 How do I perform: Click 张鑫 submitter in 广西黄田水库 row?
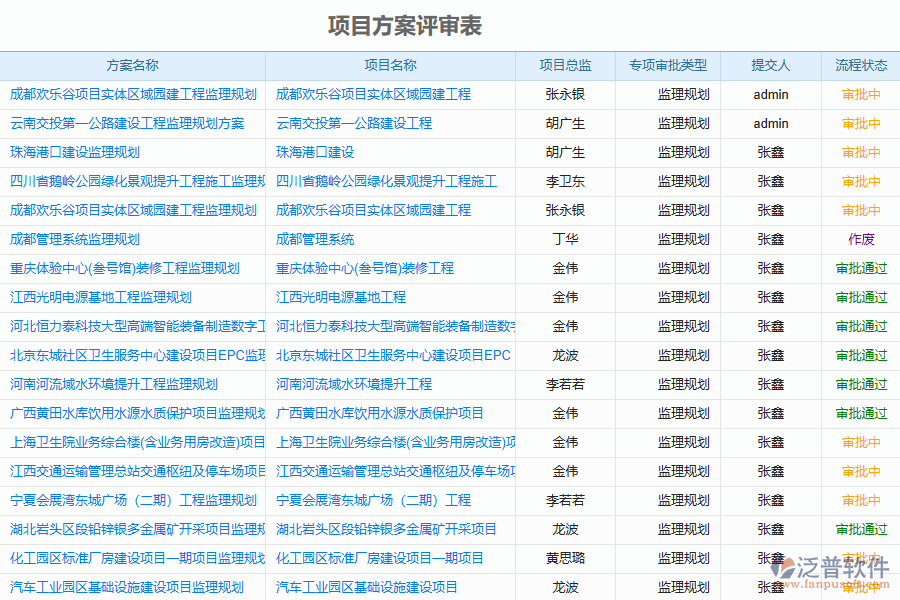(x=771, y=413)
